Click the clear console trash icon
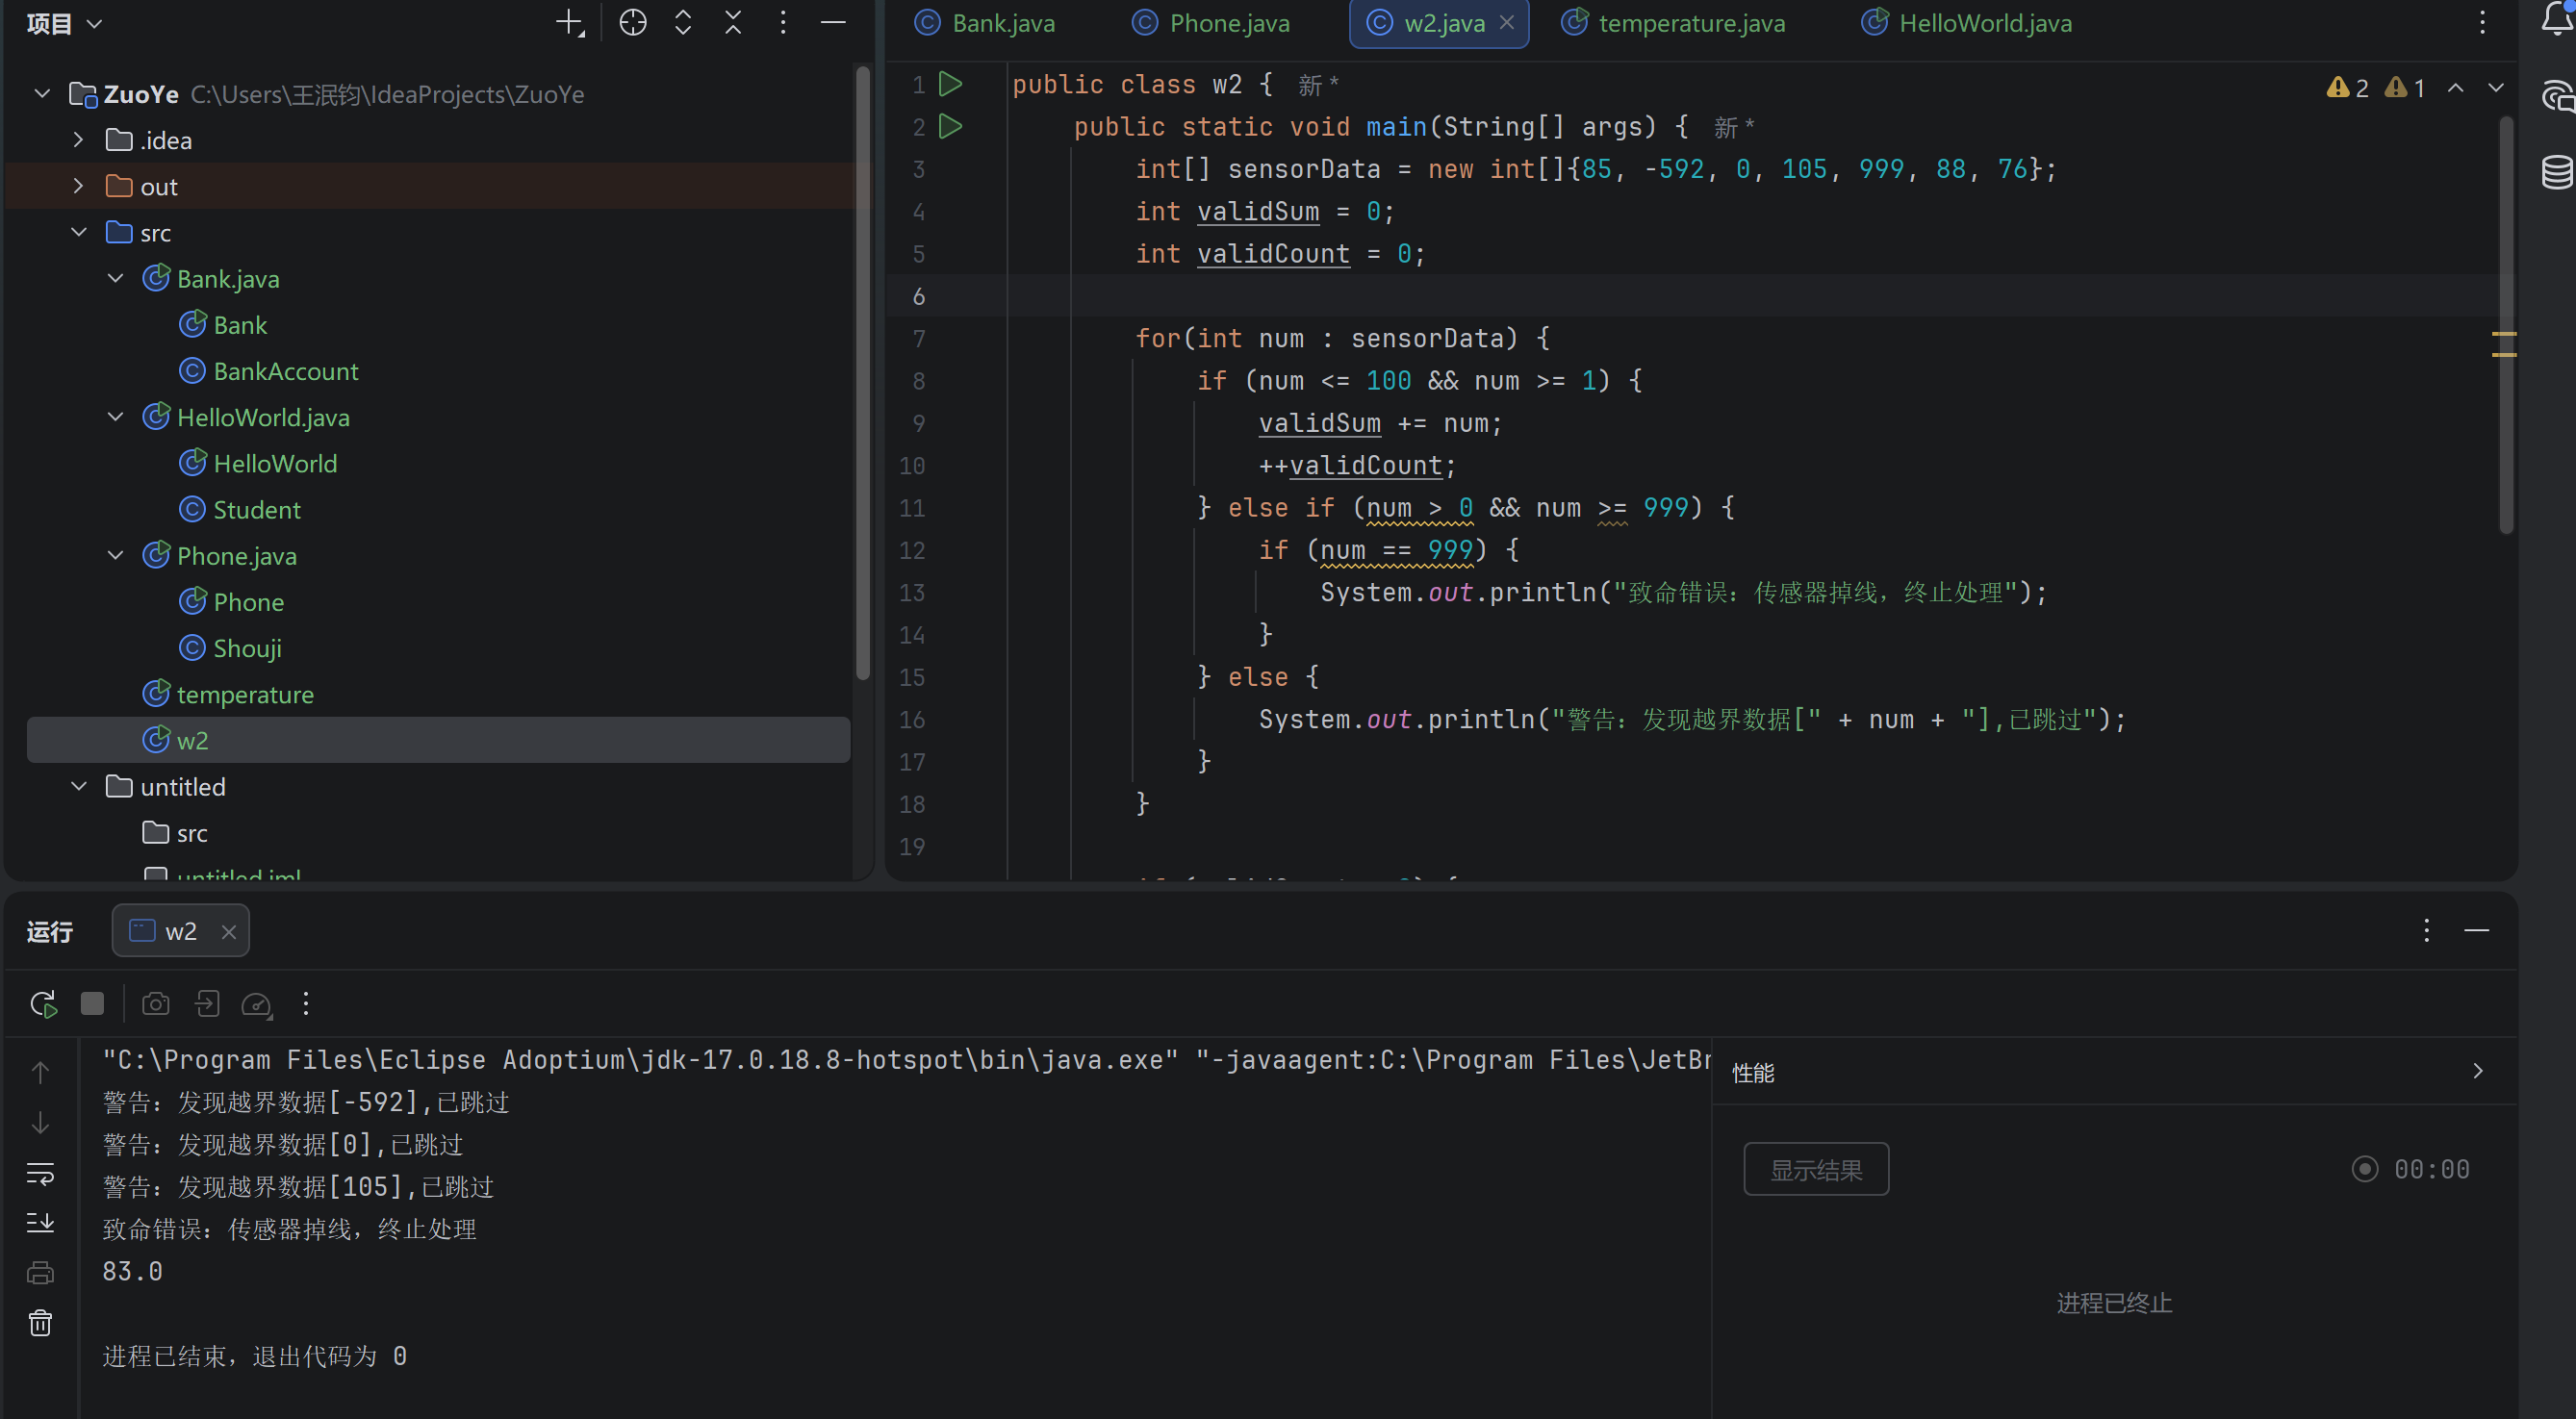 pos(40,1323)
